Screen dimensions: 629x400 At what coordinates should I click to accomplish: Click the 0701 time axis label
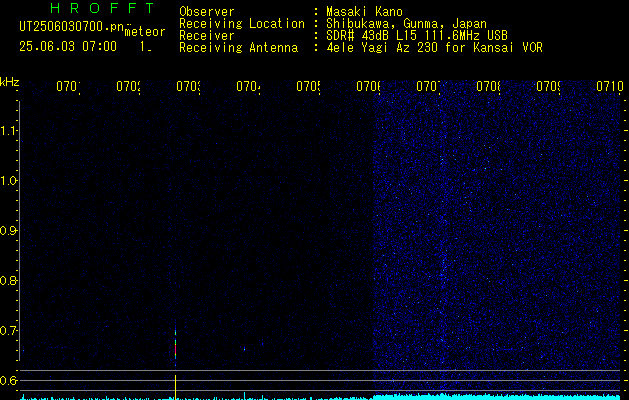pos(68,86)
